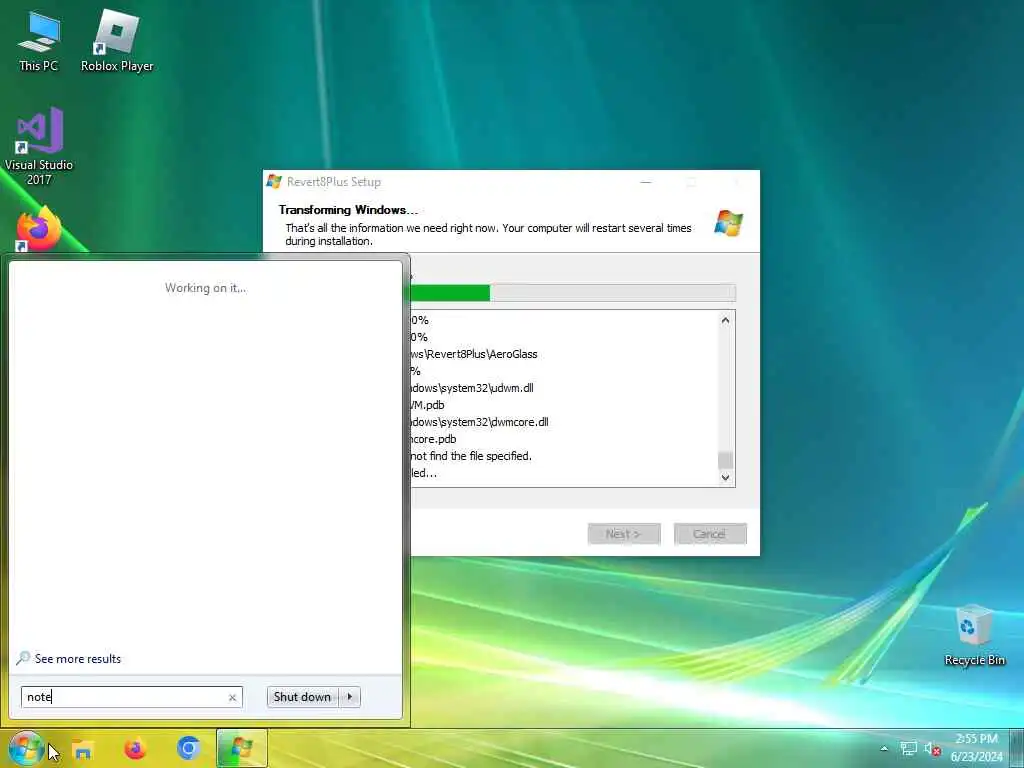Open This PC desktop icon
This screenshot has width=1024, height=768.
tap(39, 41)
